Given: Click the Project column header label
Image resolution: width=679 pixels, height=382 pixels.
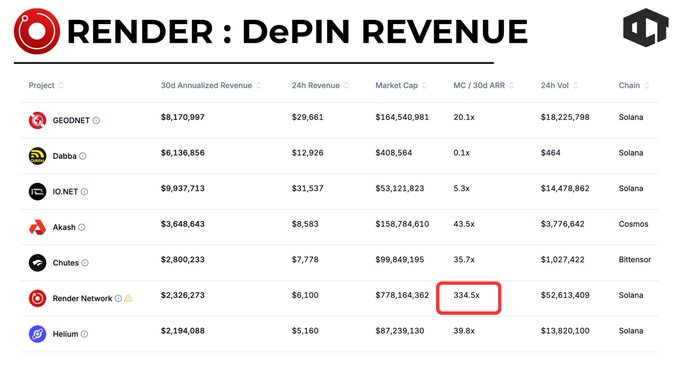Looking at the screenshot, I should click(42, 85).
